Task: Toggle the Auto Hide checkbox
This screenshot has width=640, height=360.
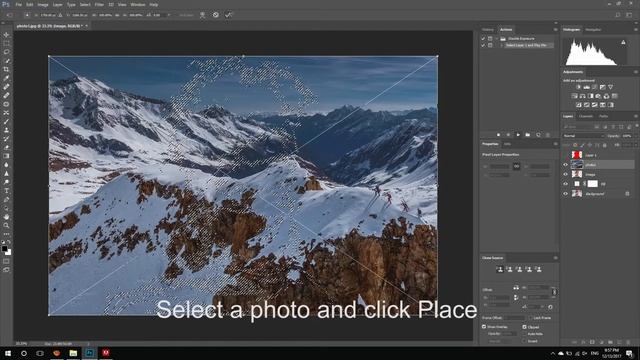Action: point(524,334)
